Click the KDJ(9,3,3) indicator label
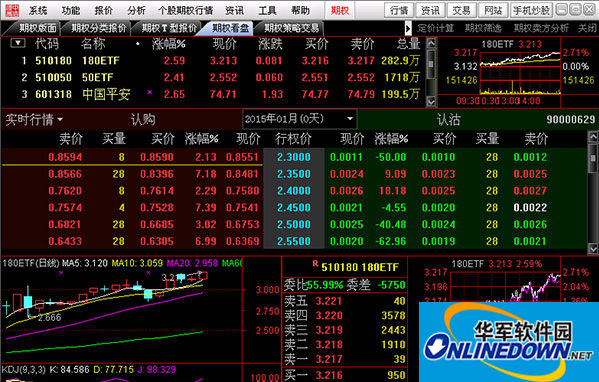This screenshot has width=599, height=382. pos(24,369)
